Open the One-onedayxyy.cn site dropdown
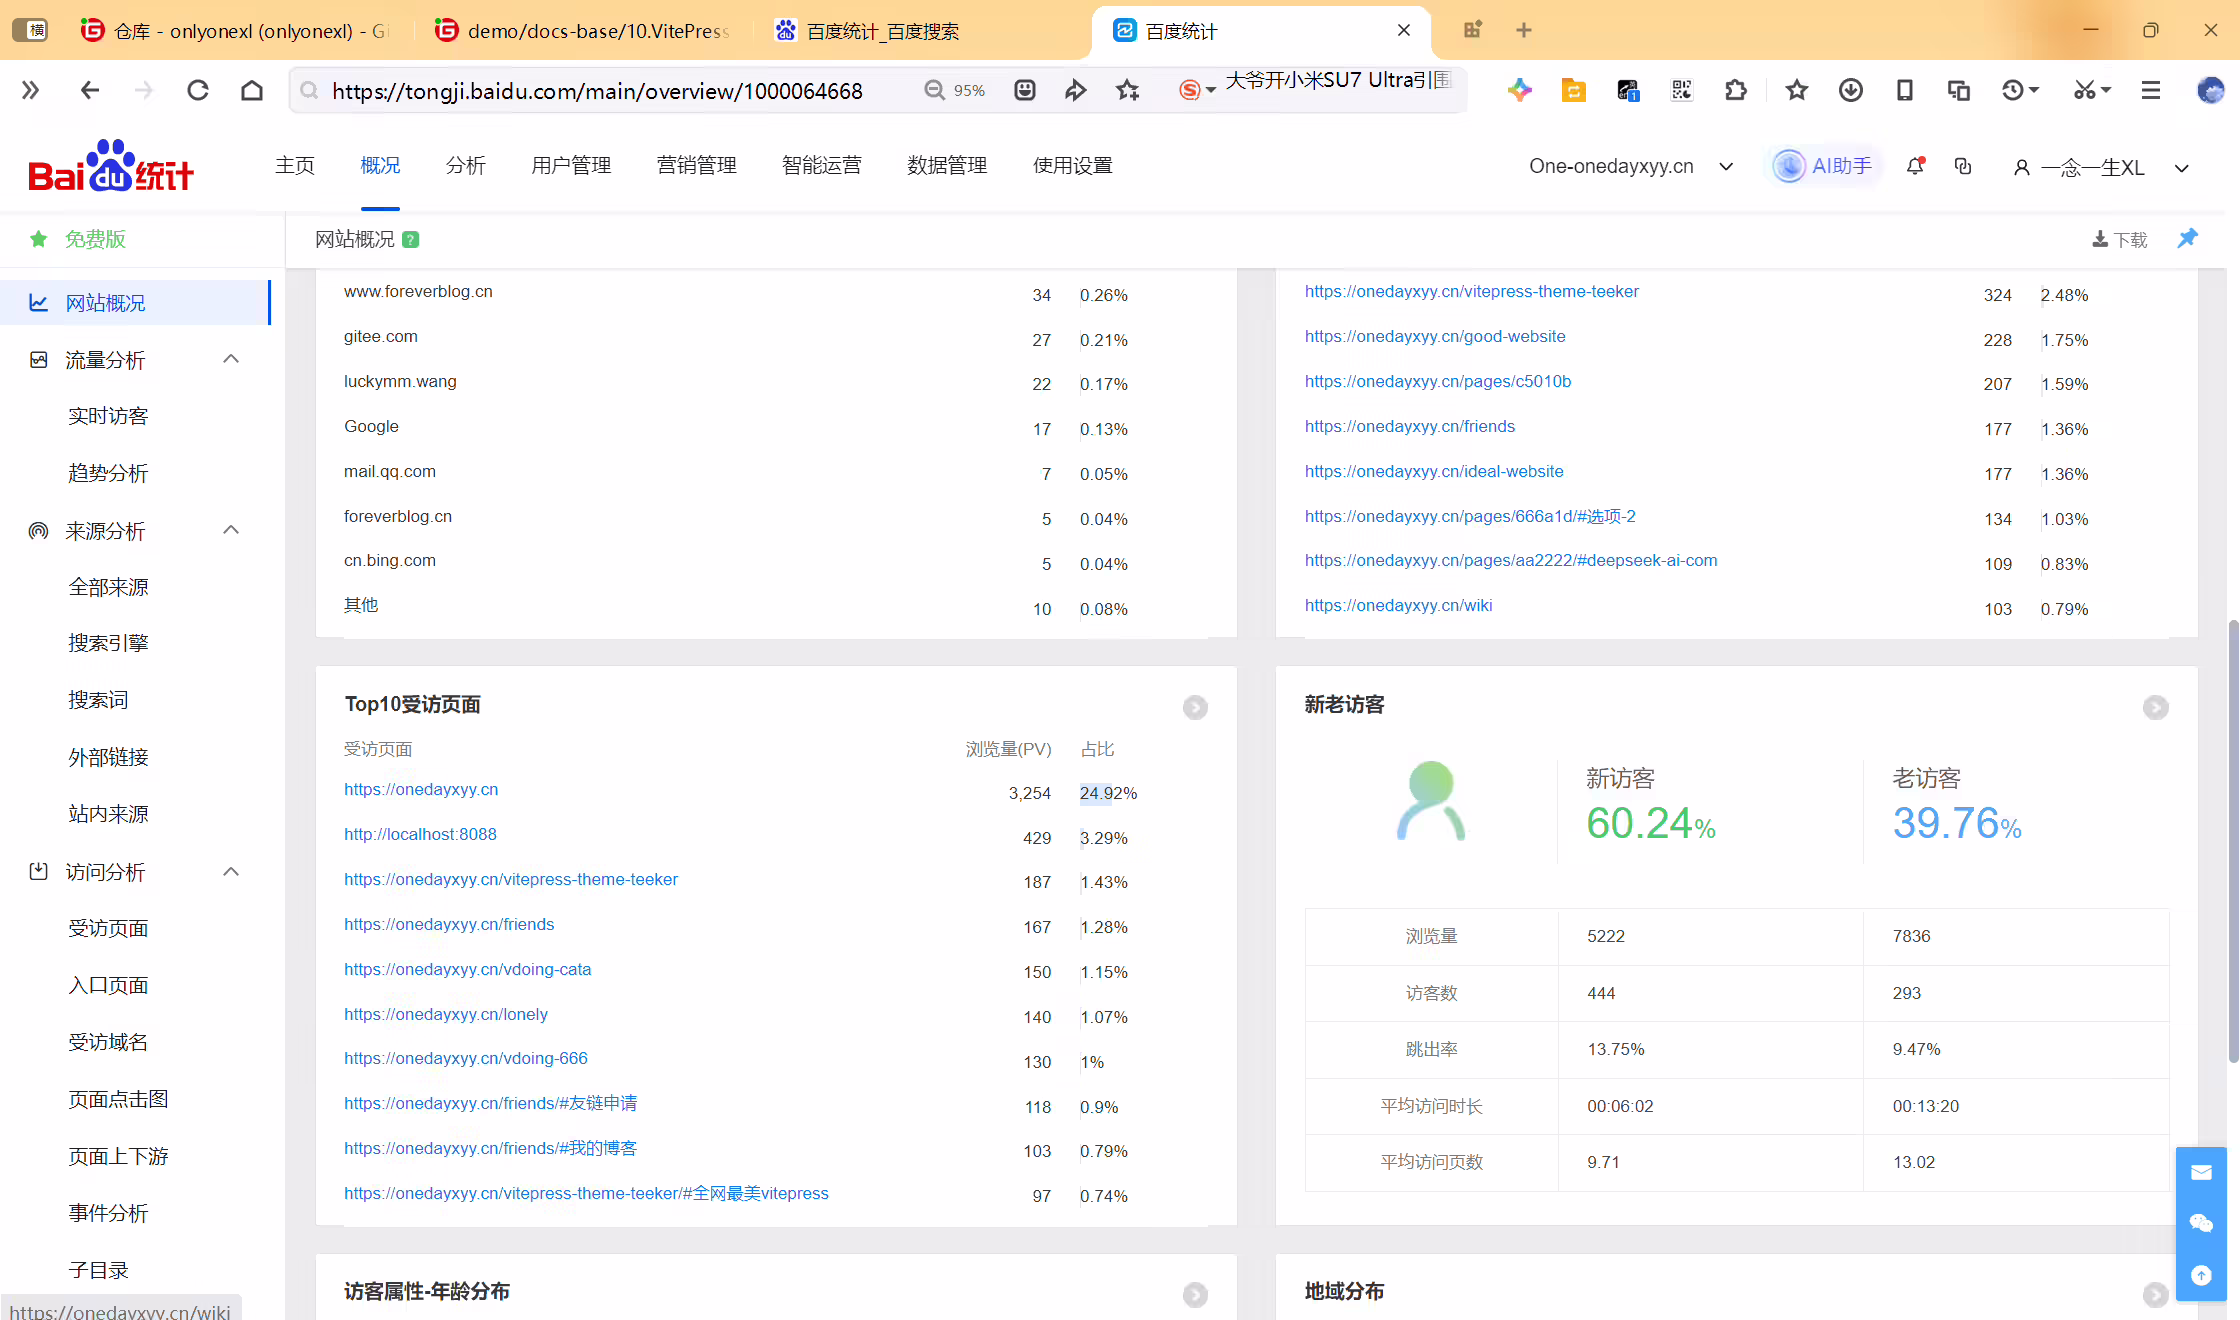This screenshot has width=2240, height=1320. click(1630, 166)
